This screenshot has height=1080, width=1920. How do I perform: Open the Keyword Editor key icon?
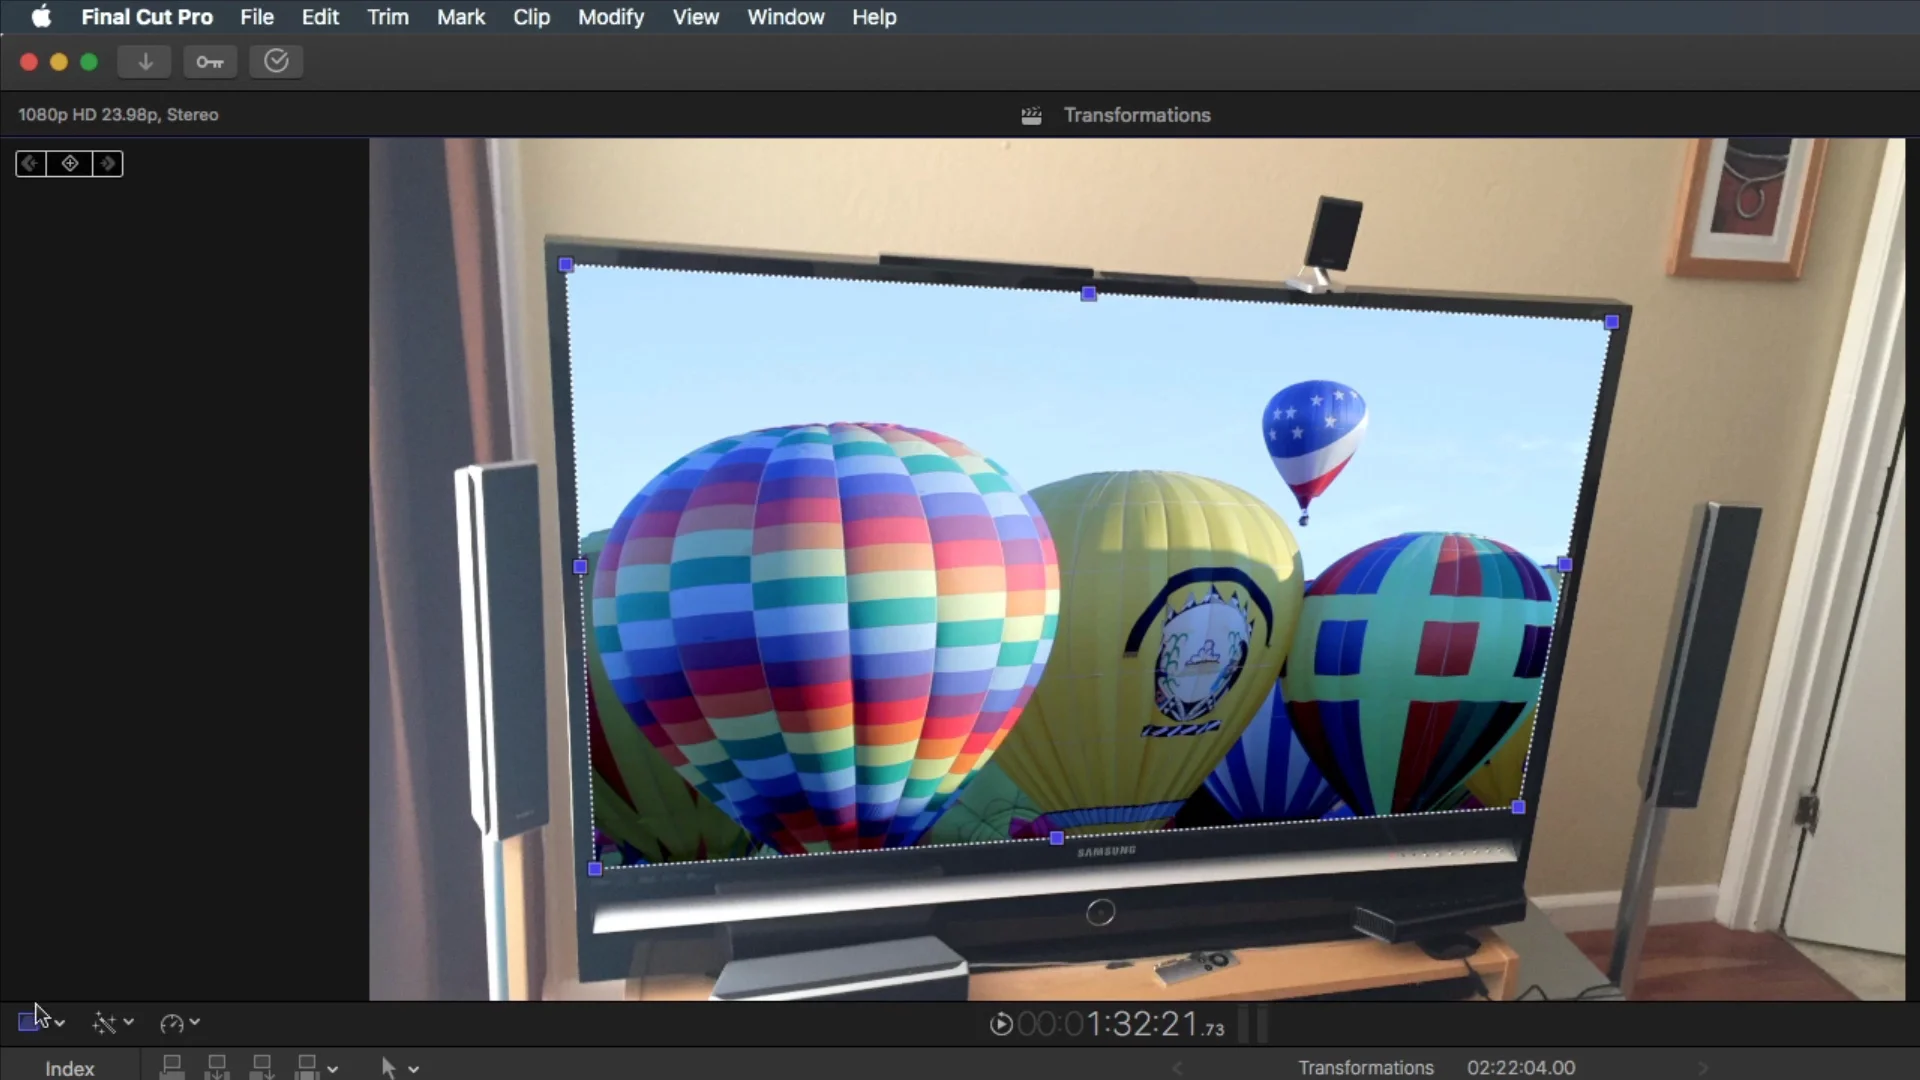click(209, 62)
